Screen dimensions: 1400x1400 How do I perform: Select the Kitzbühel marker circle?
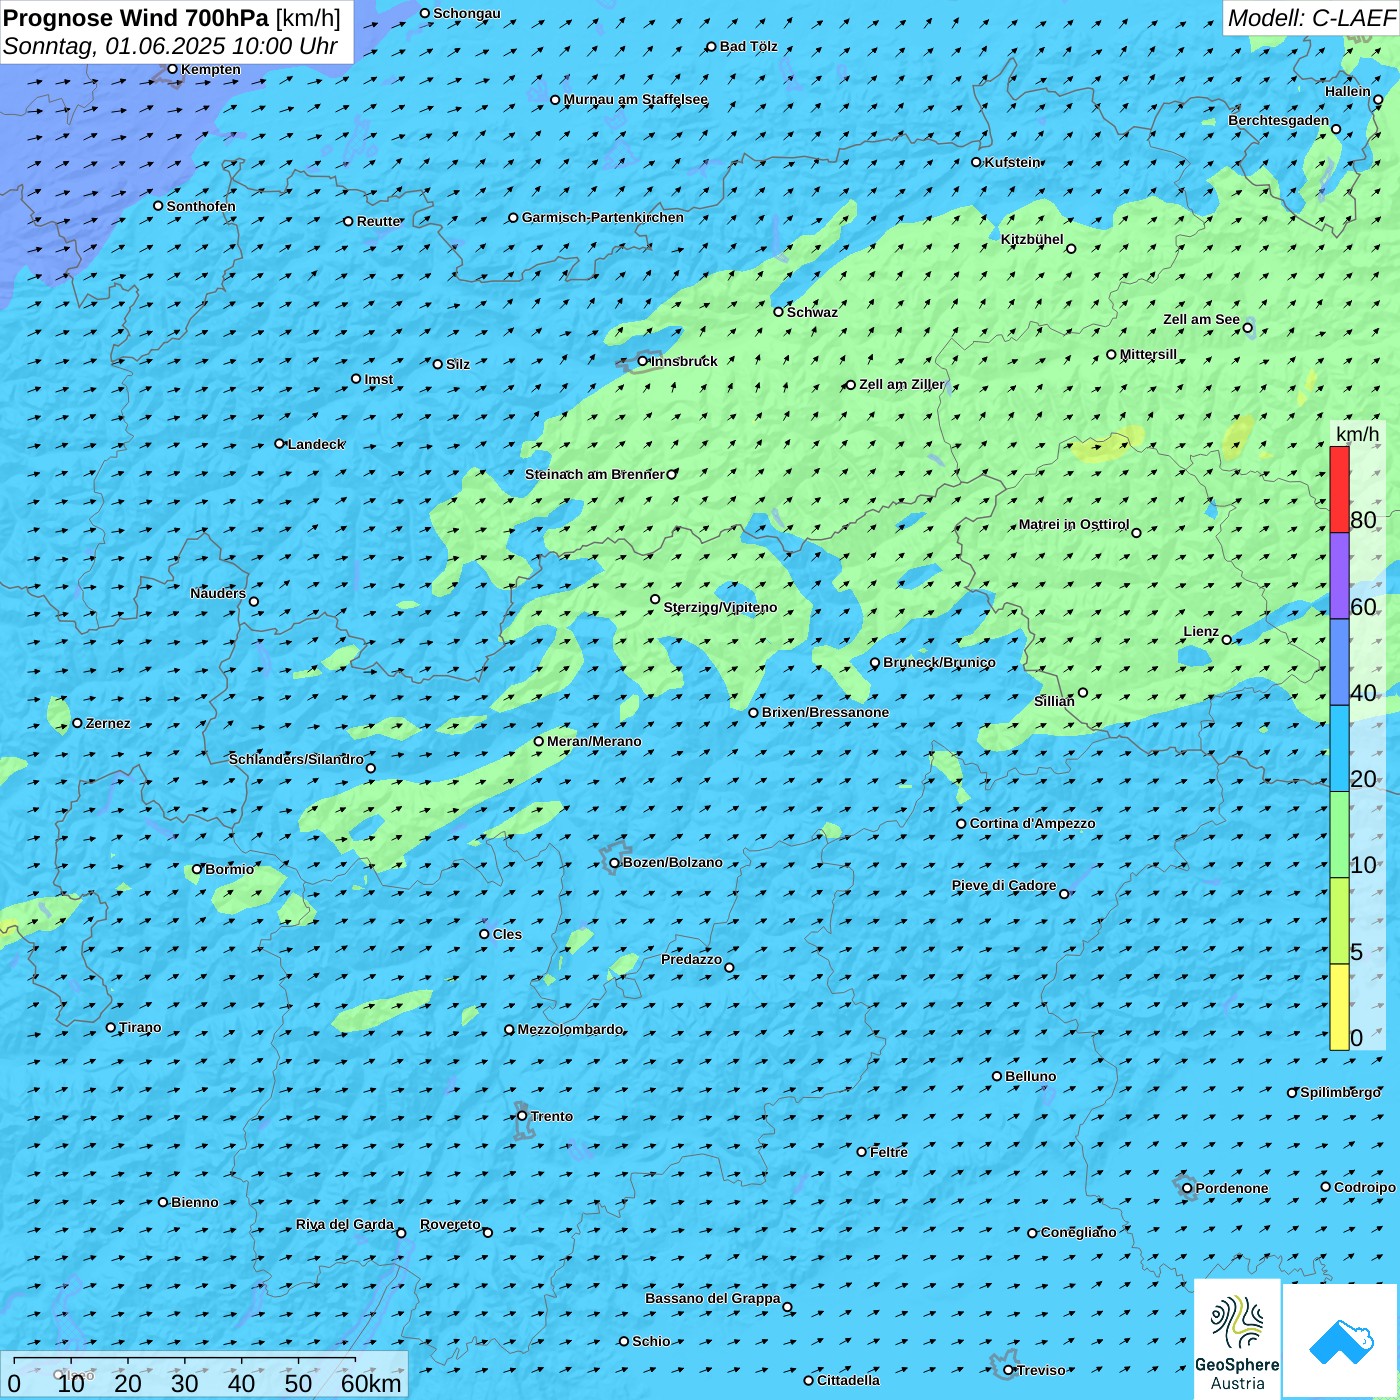1071,249
